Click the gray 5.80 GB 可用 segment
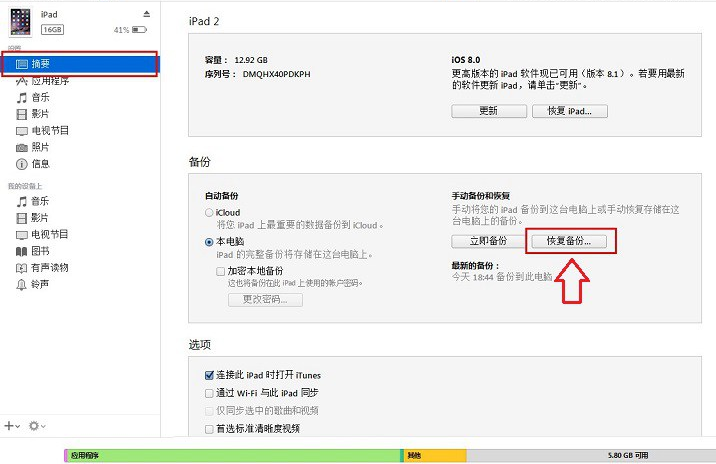The height and width of the screenshot is (464, 716). point(591,455)
